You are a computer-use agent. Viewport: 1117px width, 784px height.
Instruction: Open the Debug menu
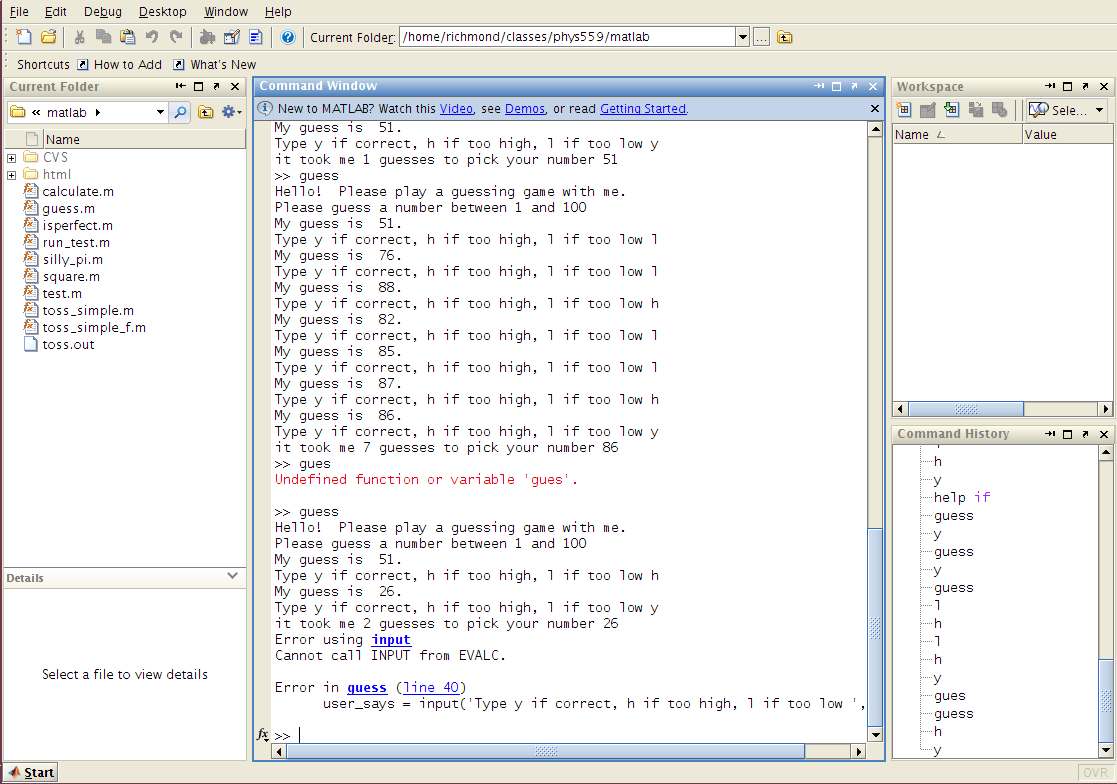(101, 11)
